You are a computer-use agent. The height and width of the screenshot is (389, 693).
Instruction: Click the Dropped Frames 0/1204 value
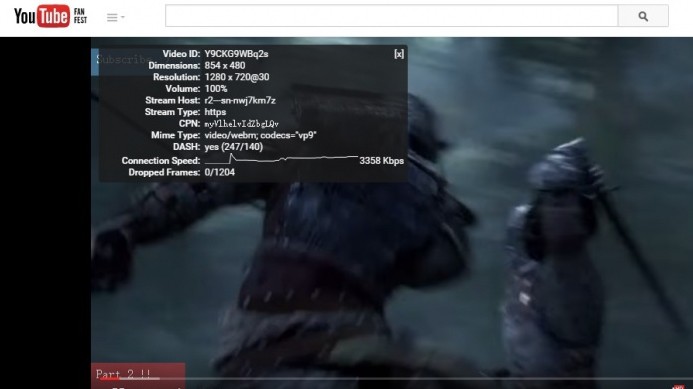[220, 172]
